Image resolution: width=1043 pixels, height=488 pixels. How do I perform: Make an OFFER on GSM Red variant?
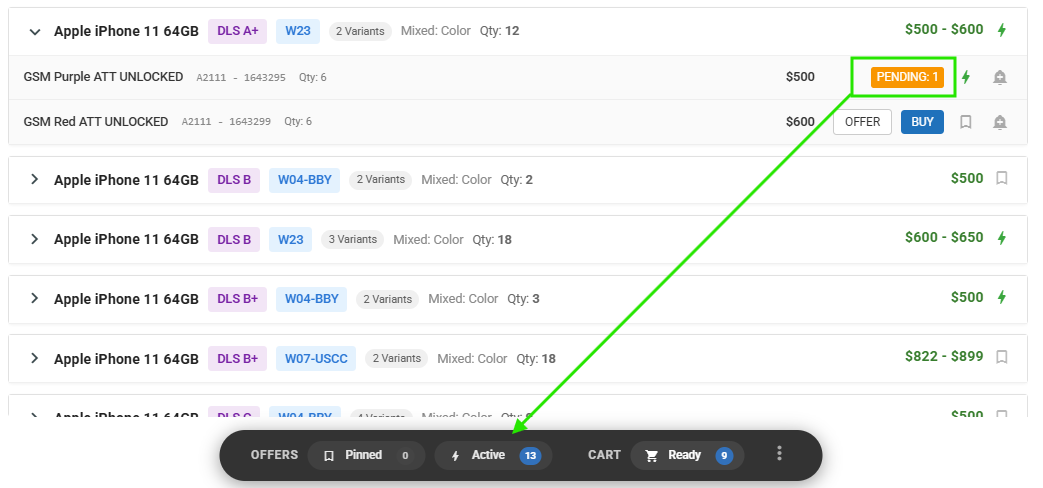click(x=862, y=122)
